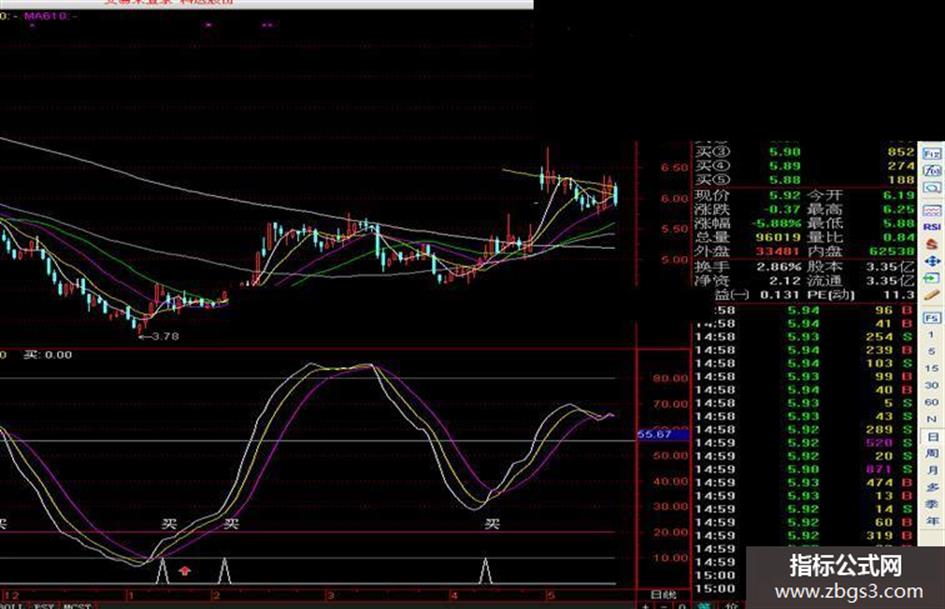Click the rightmost 买 buy signal label
The image size is (945, 609).
pos(492,524)
